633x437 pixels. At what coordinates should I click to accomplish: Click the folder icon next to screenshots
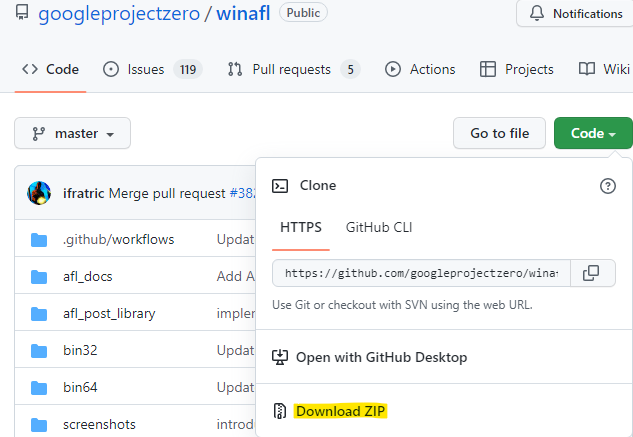coord(39,425)
